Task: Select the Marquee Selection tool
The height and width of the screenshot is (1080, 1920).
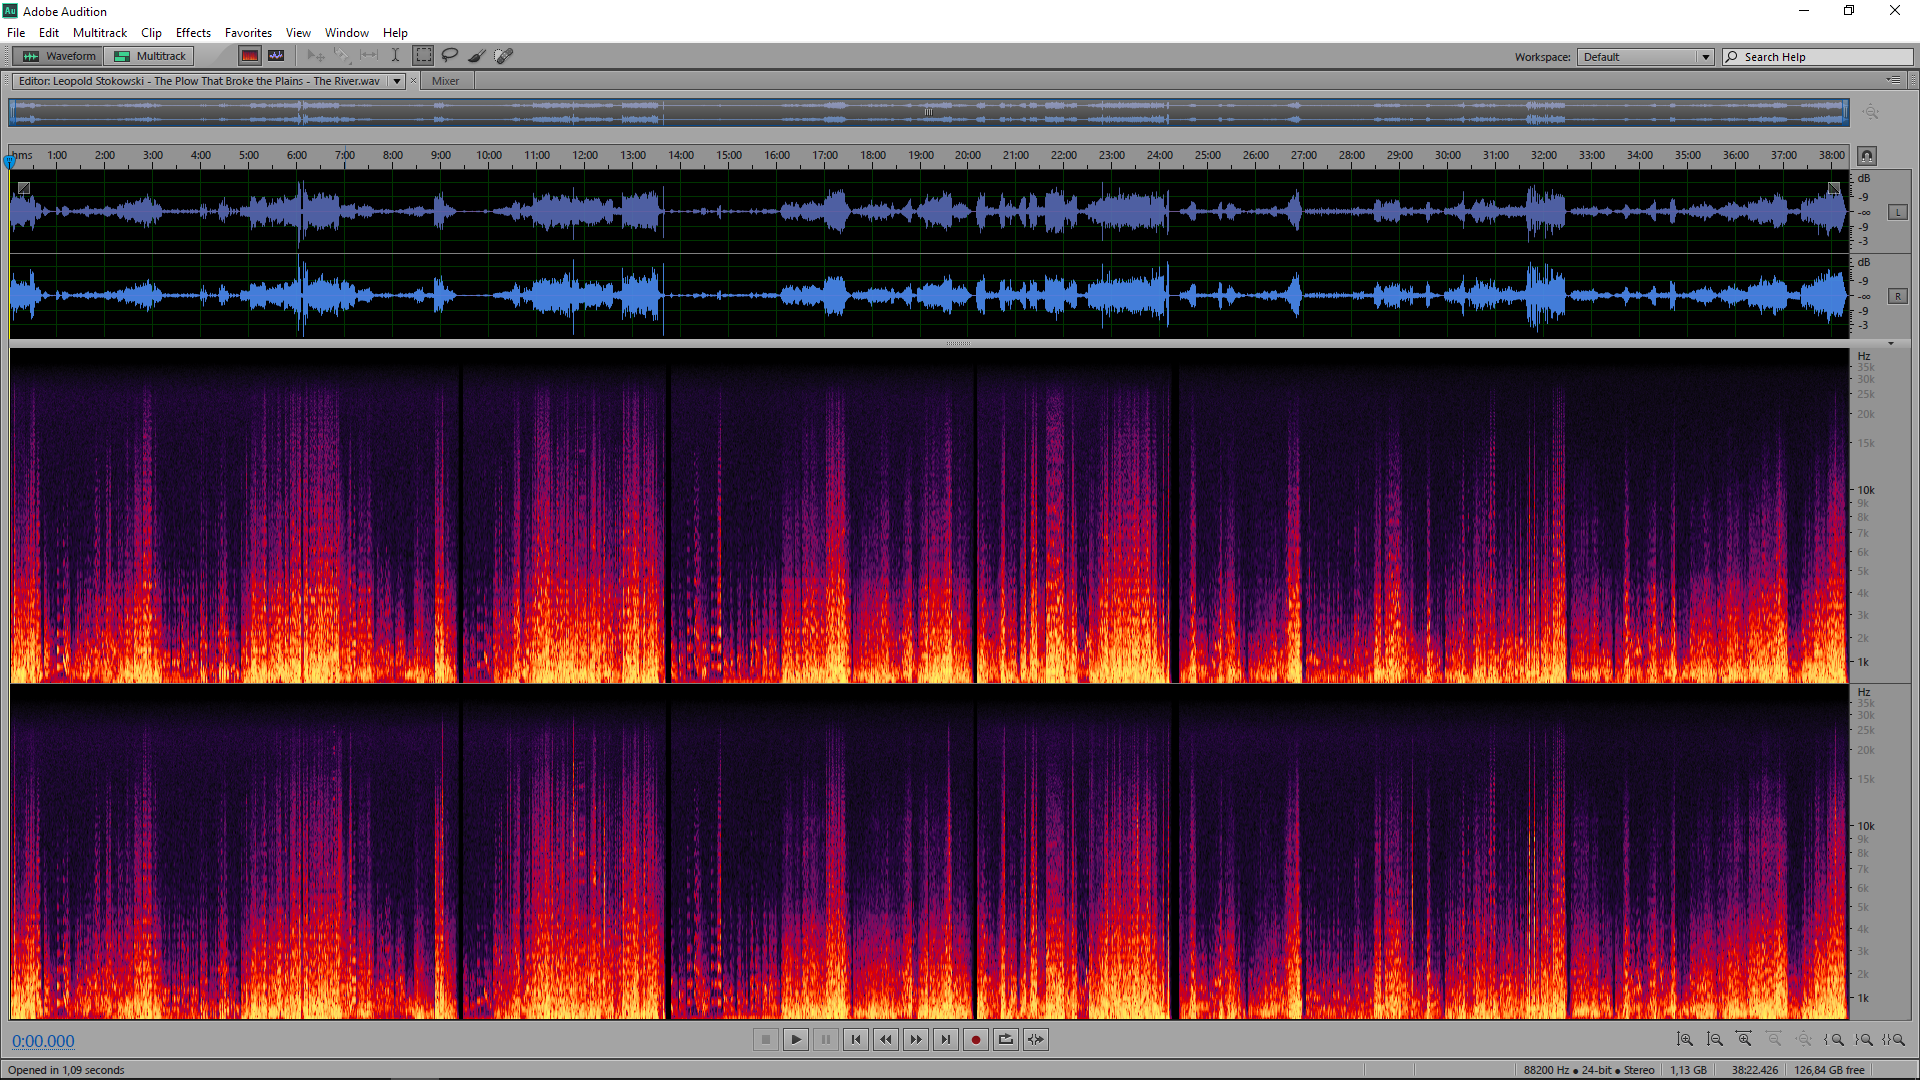Action: (423, 56)
